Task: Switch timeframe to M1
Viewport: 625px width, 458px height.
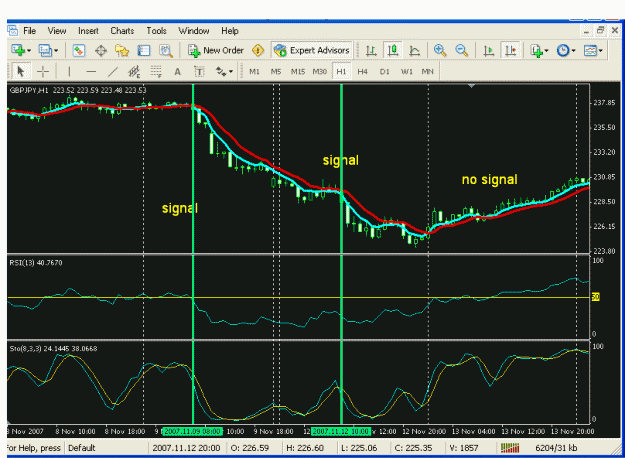Action: (x=254, y=72)
